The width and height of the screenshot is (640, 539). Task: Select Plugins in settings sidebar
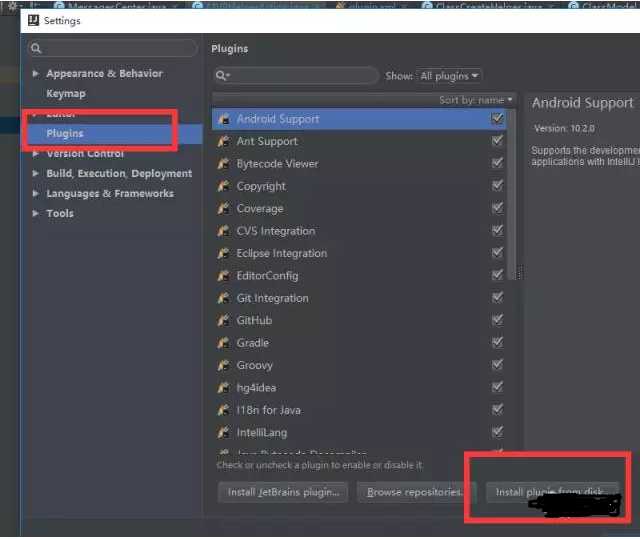65,133
